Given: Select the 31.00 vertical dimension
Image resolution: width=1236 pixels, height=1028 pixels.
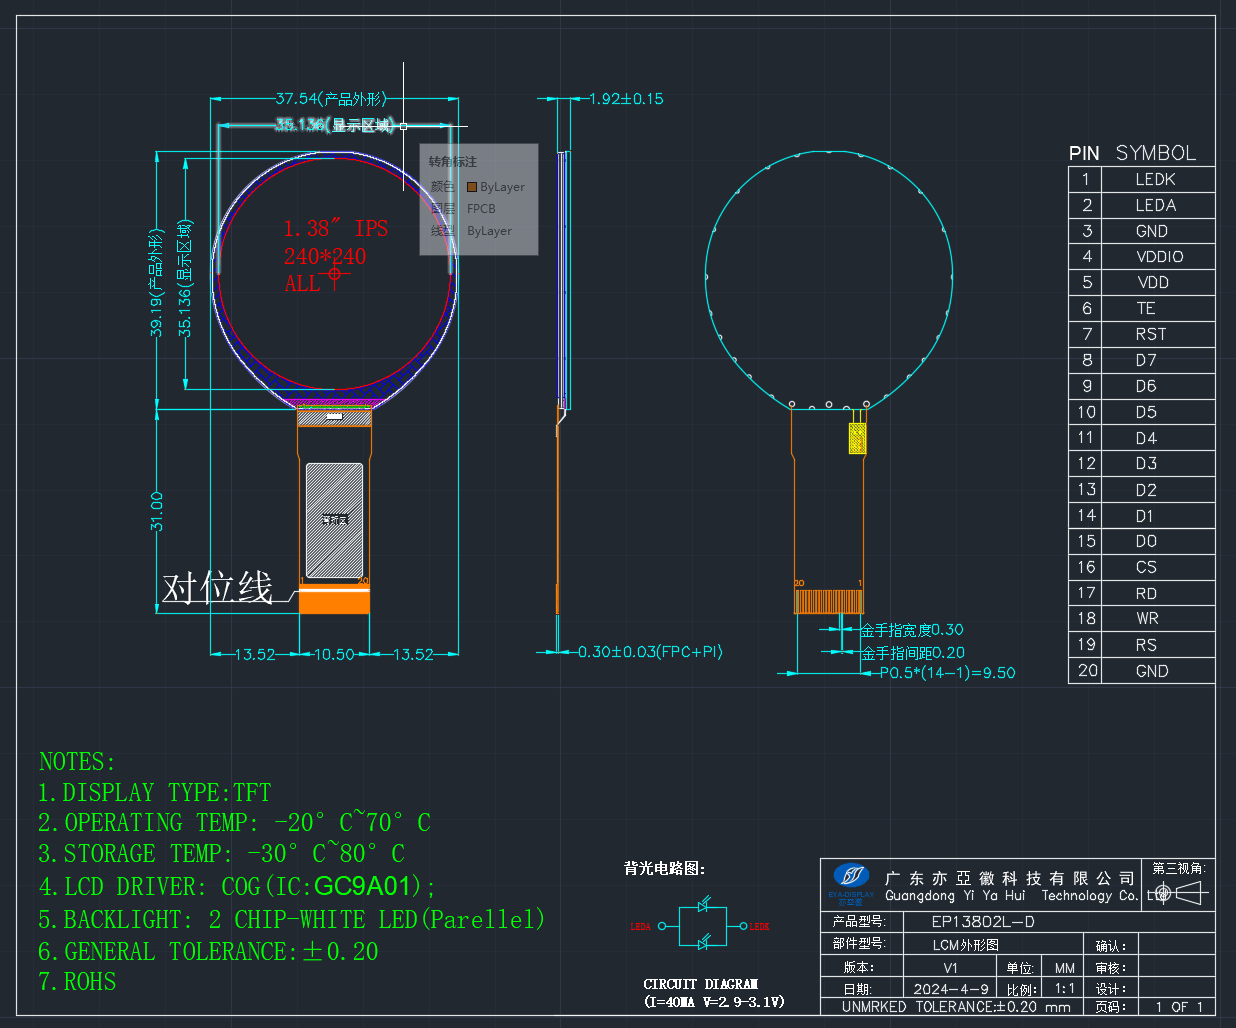Looking at the screenshot, I should point(156,510).
